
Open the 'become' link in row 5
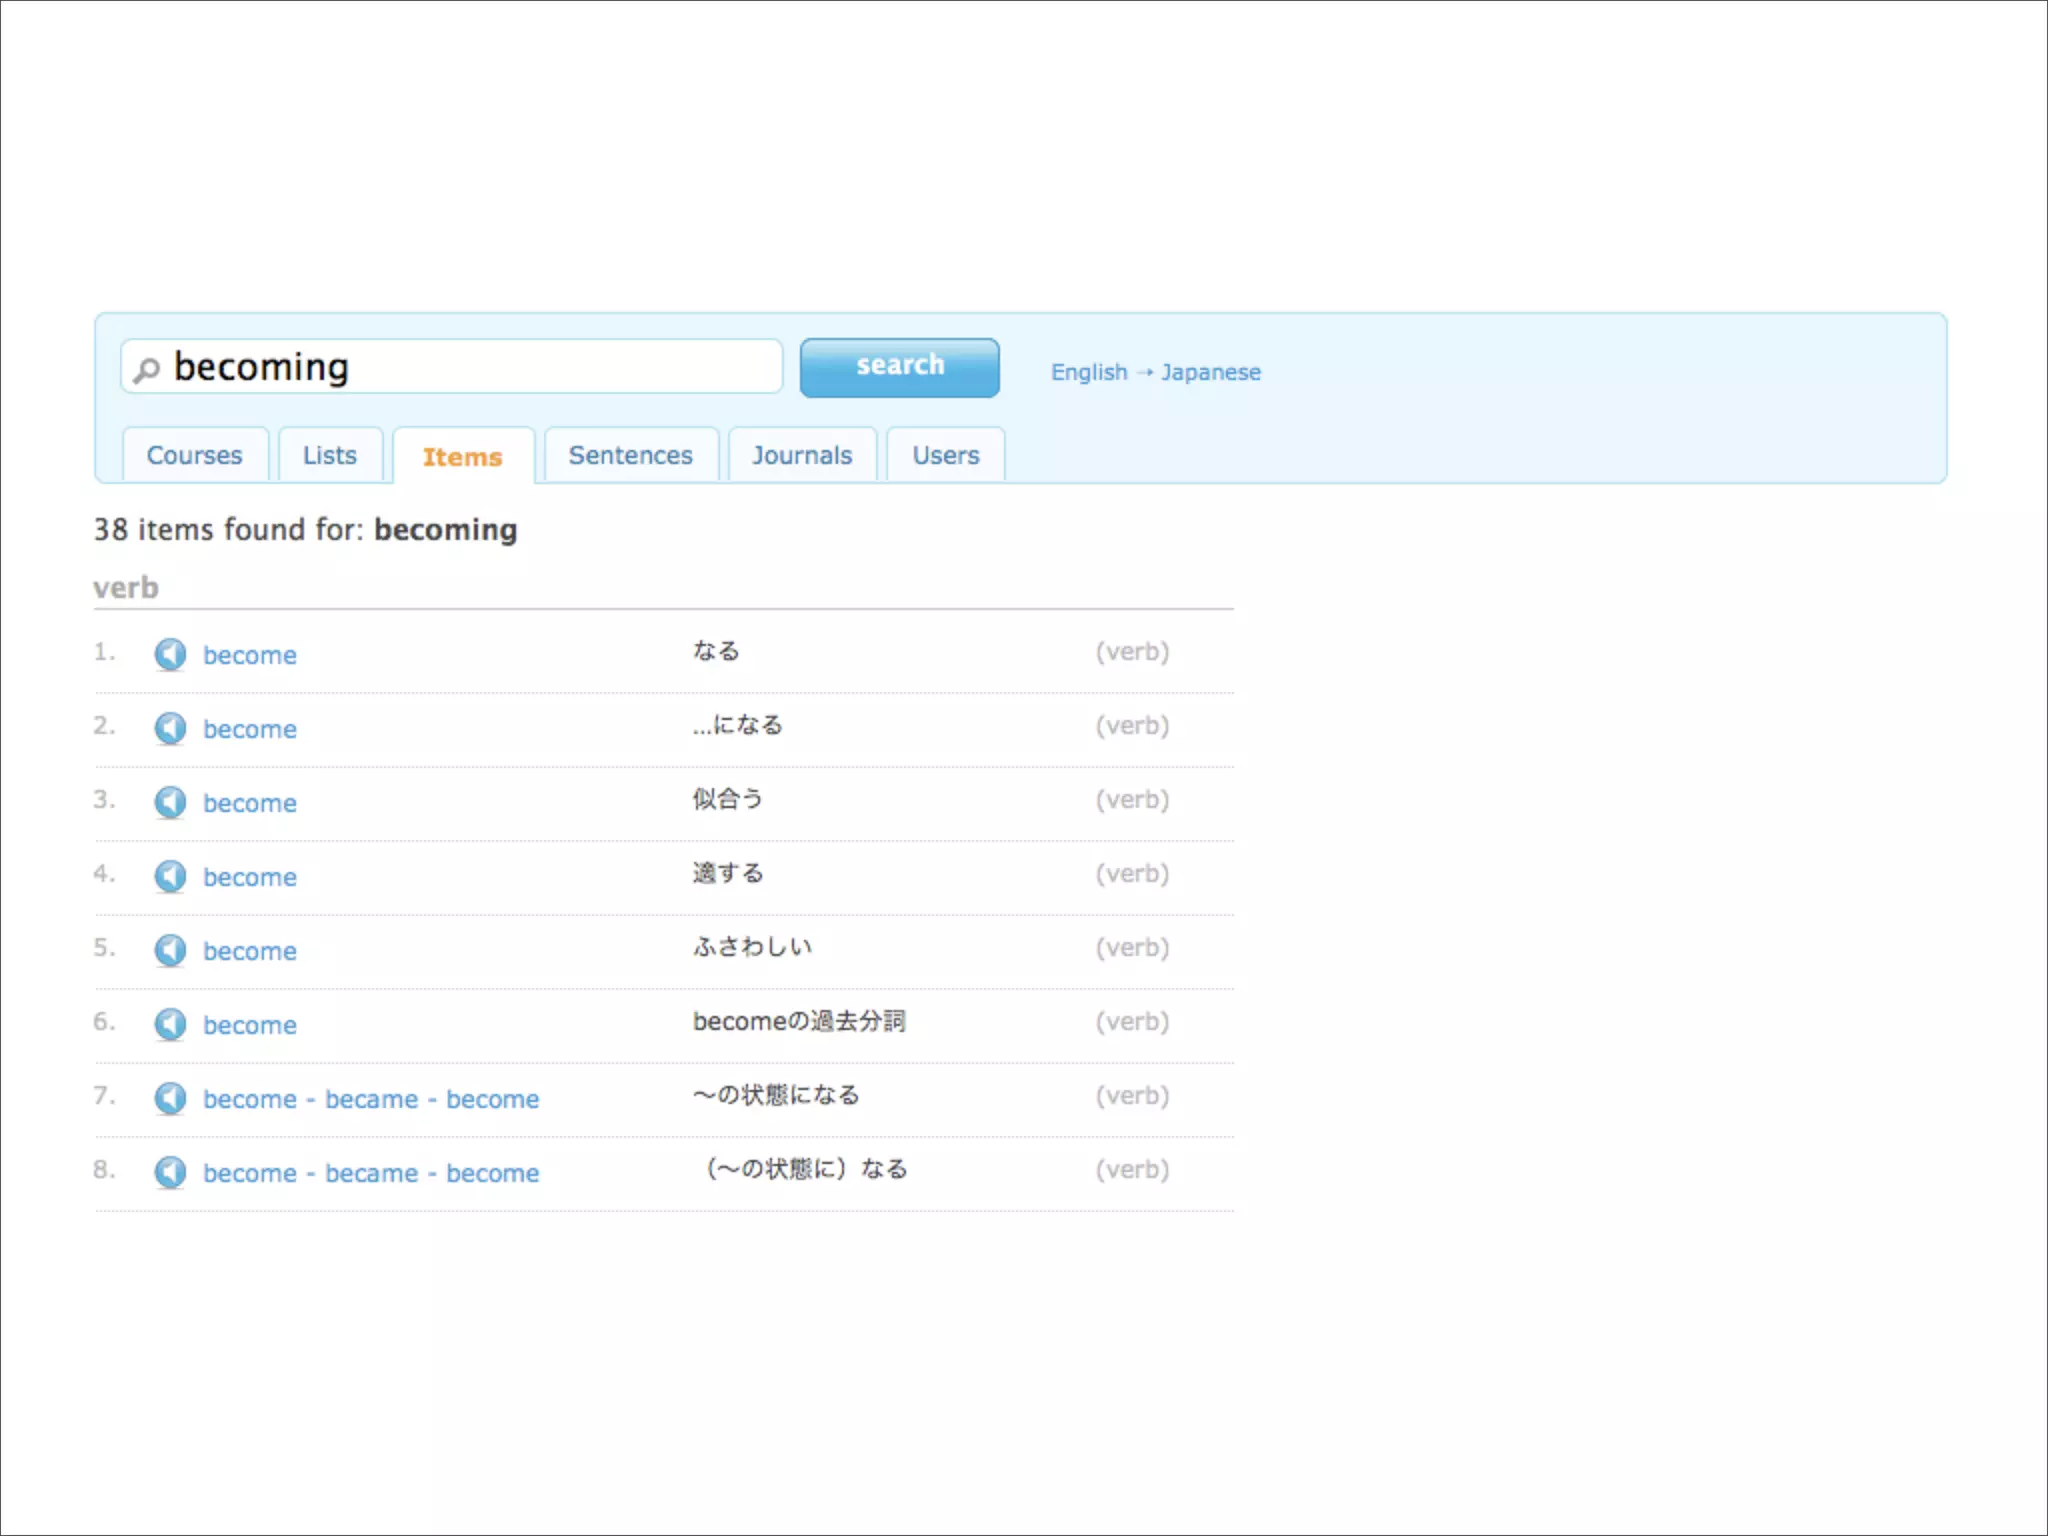(x=250, y=952)
